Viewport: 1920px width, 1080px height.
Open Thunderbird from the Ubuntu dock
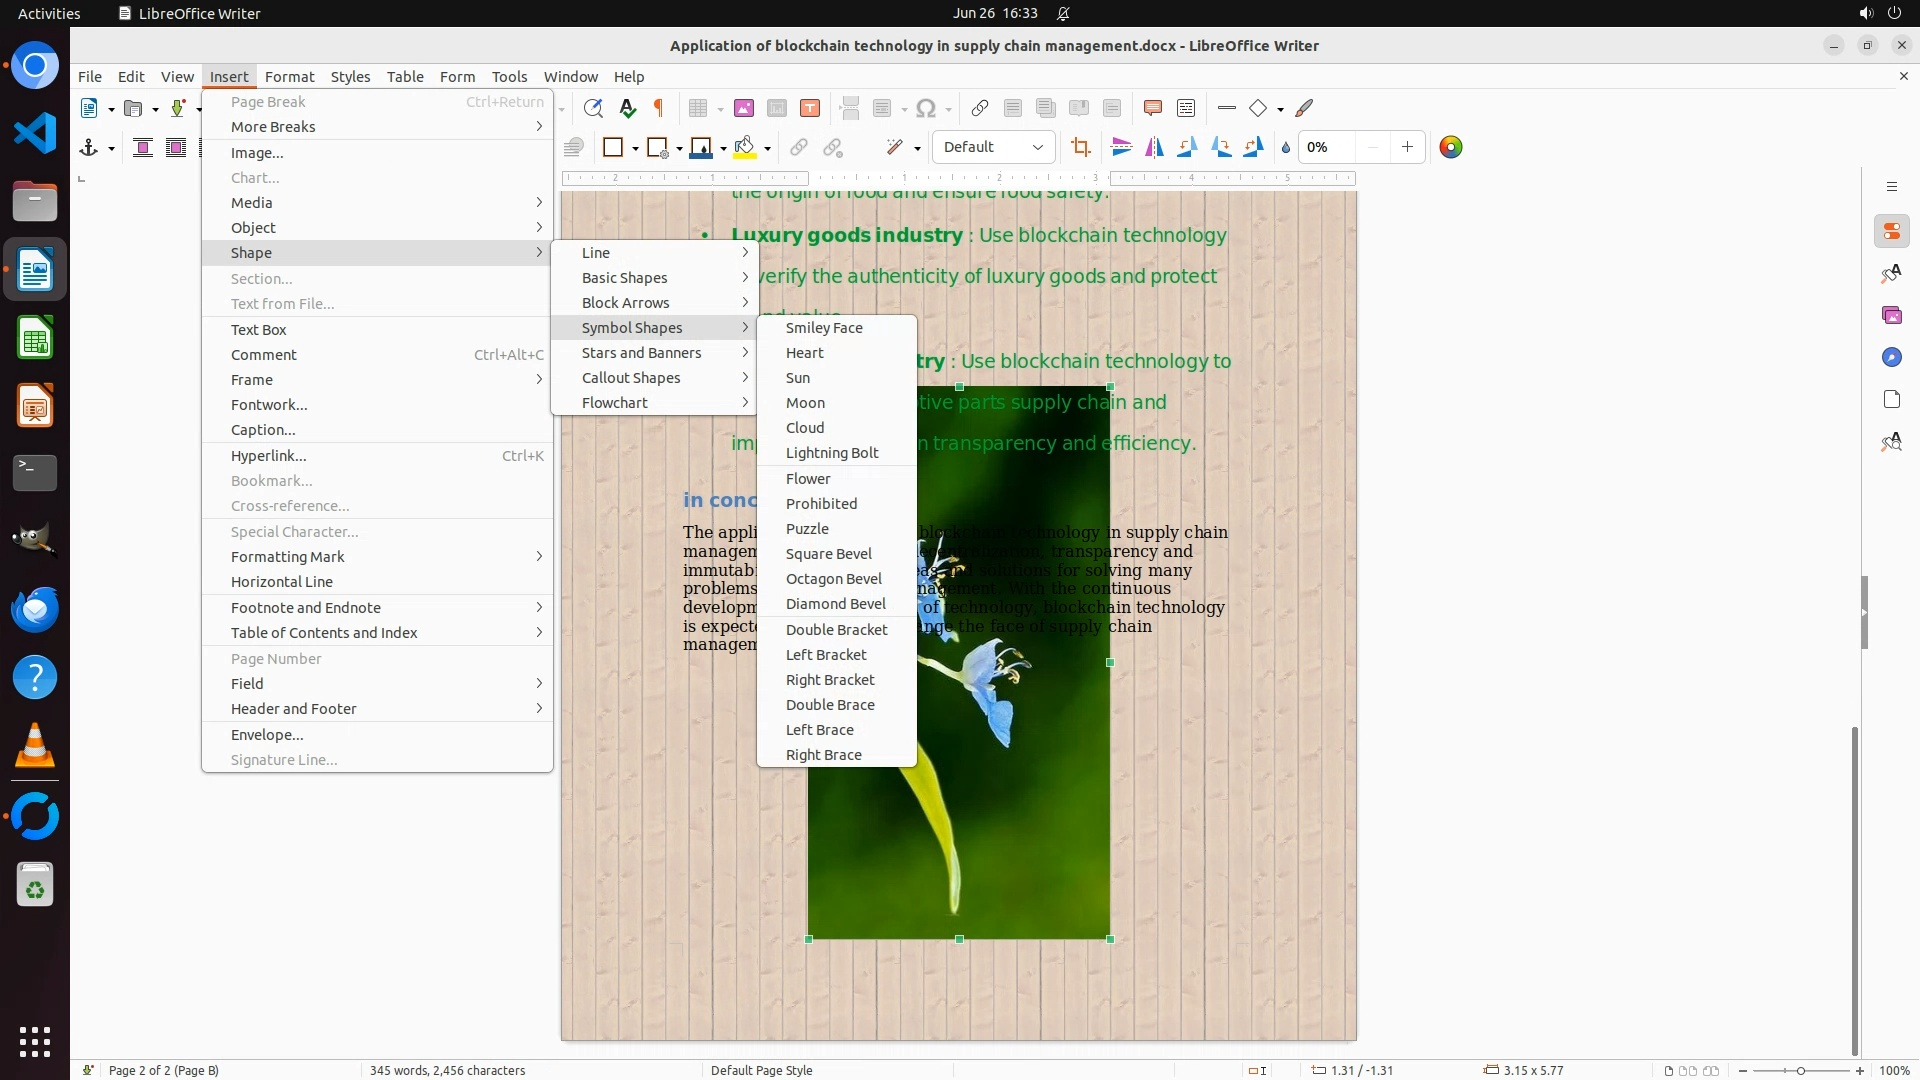click(x=35, y=608)
